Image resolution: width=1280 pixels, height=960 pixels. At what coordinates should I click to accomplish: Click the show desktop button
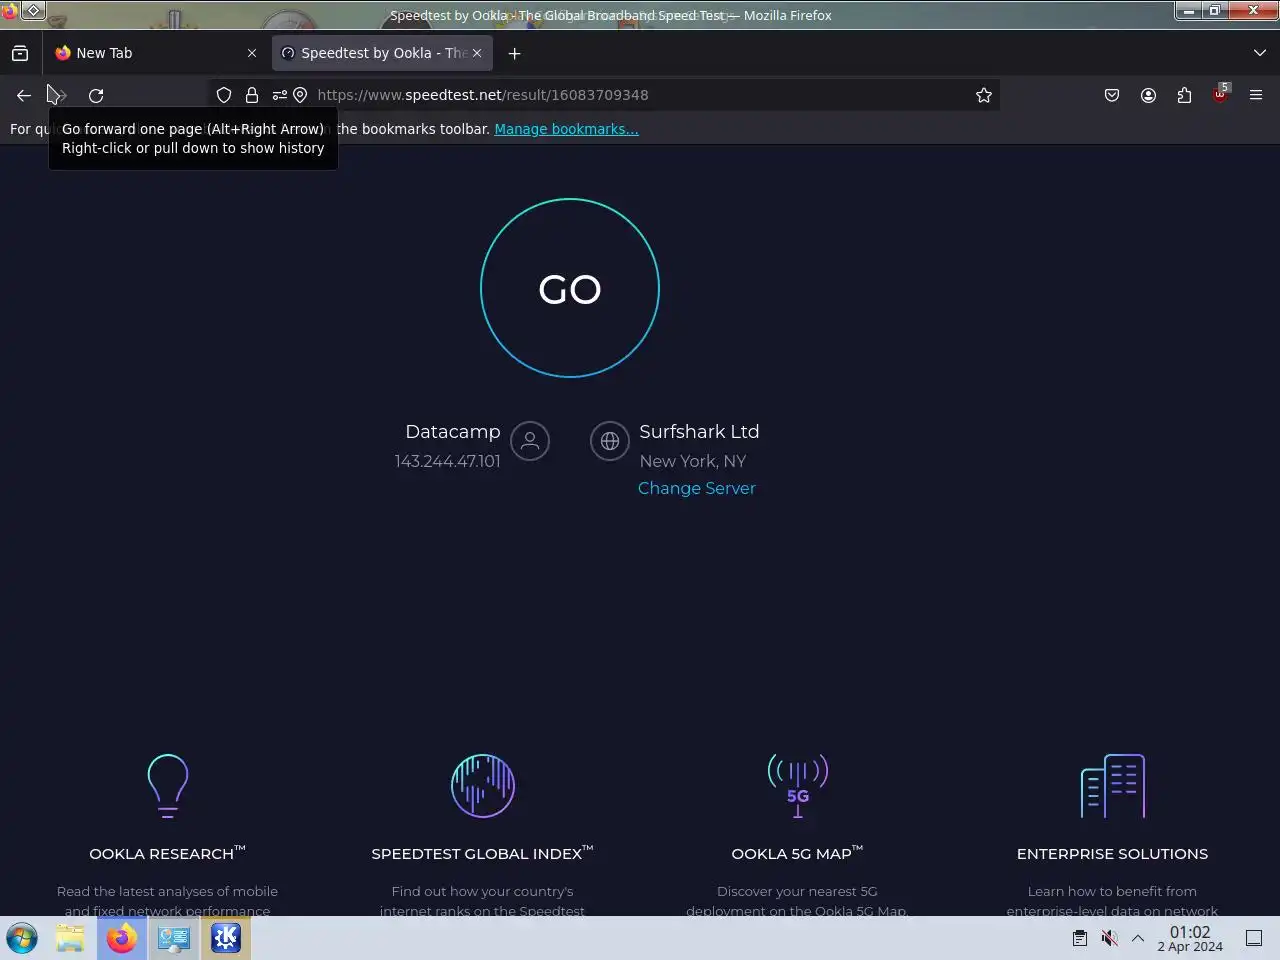[x=1254, y=938]
